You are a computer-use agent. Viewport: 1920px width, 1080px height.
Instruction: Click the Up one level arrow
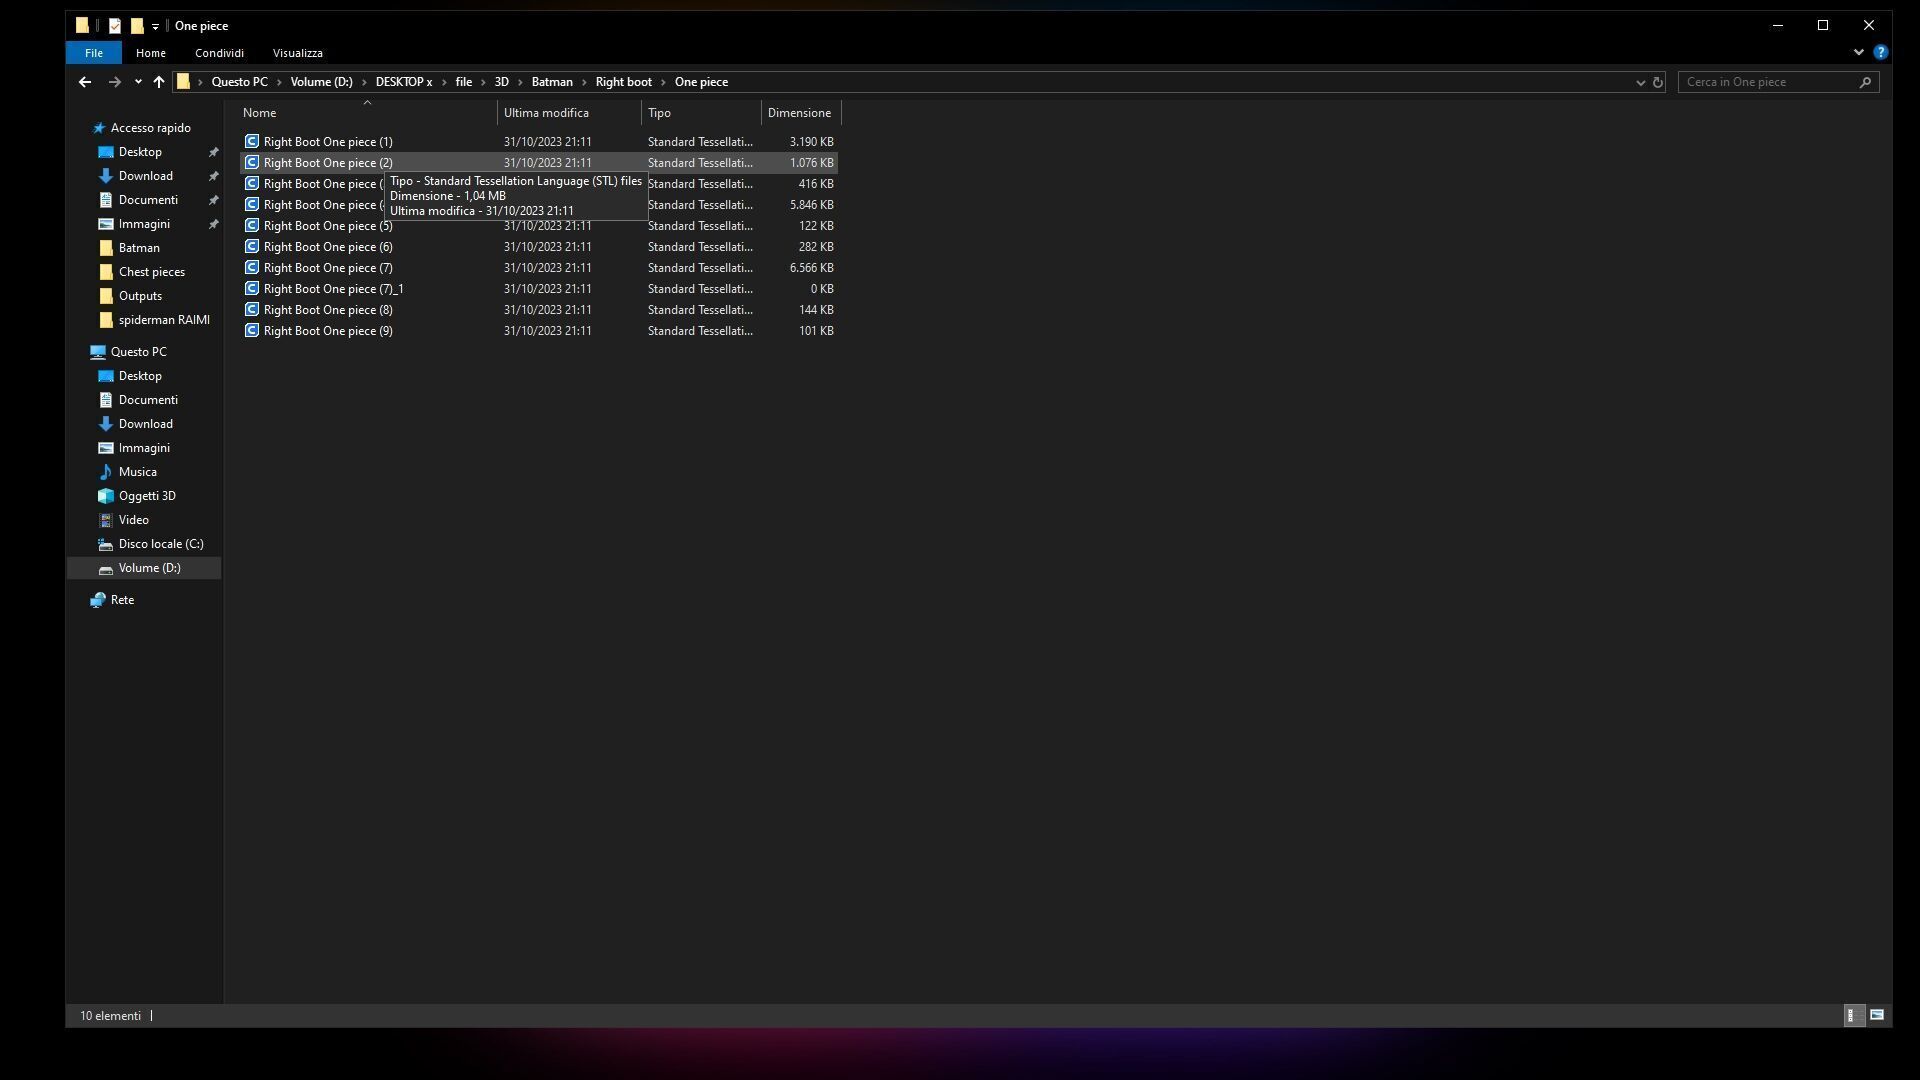point(158,82)
